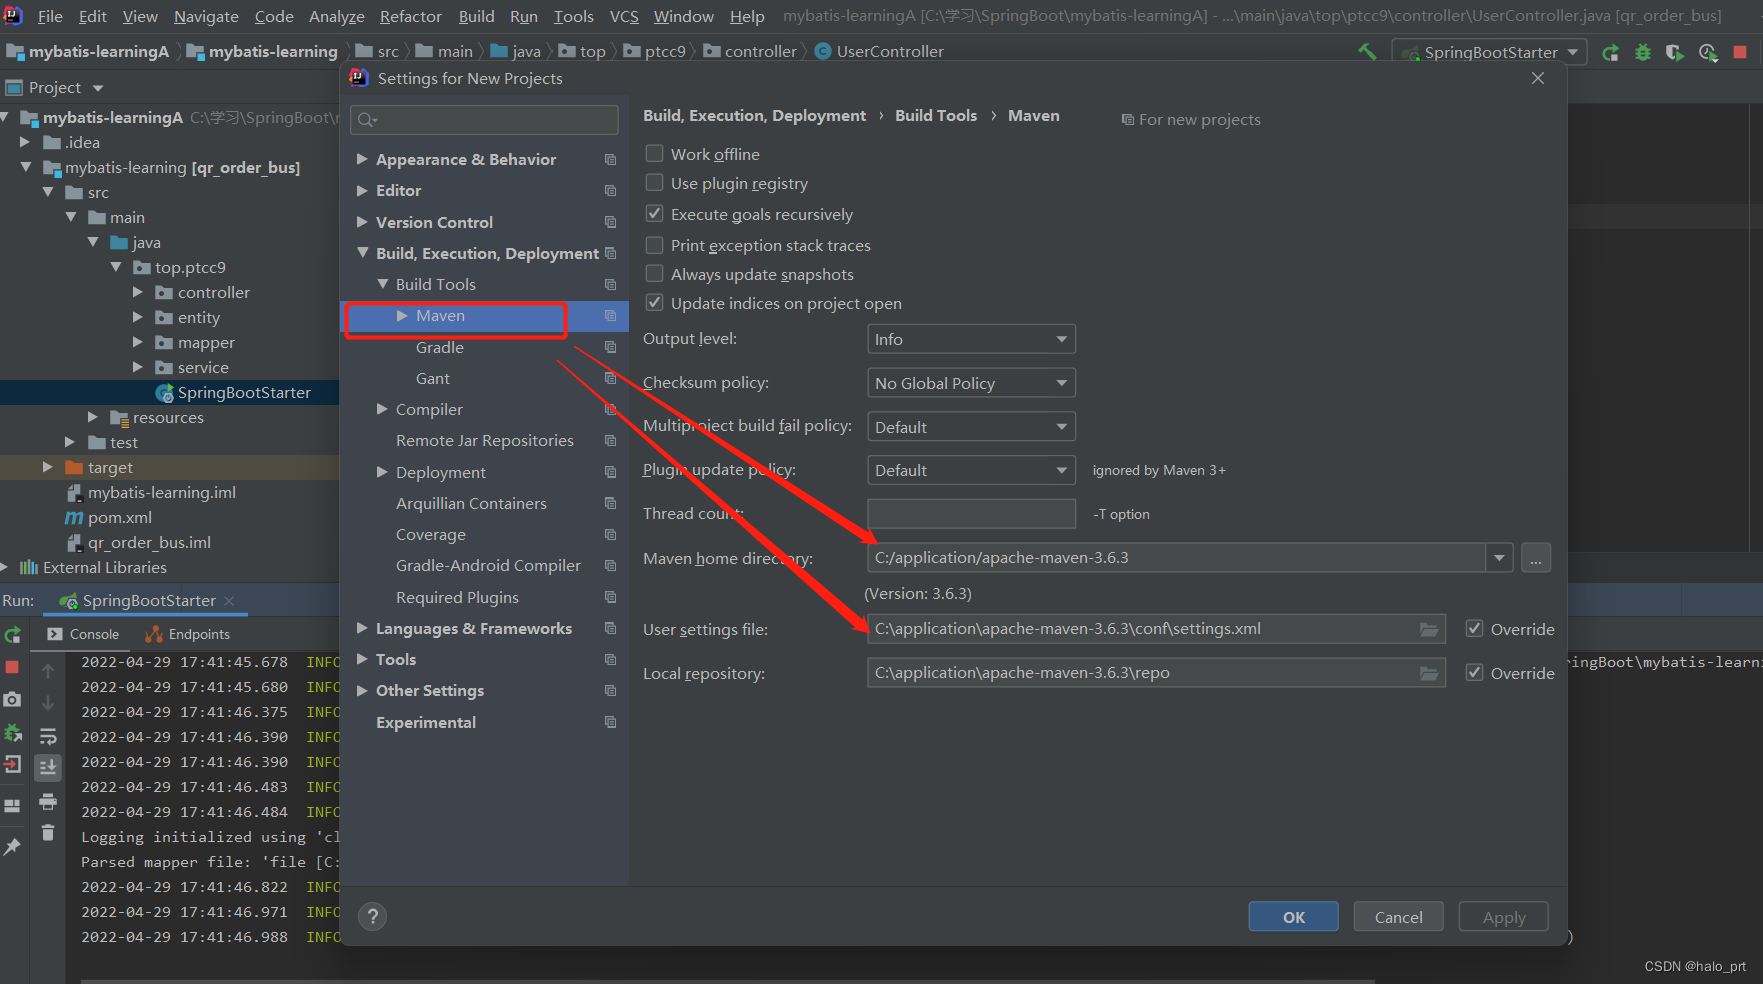The width and height of the screenshot is (1763, 984).
Task: Click the profile icon beside Editor row
Action: 610,191
